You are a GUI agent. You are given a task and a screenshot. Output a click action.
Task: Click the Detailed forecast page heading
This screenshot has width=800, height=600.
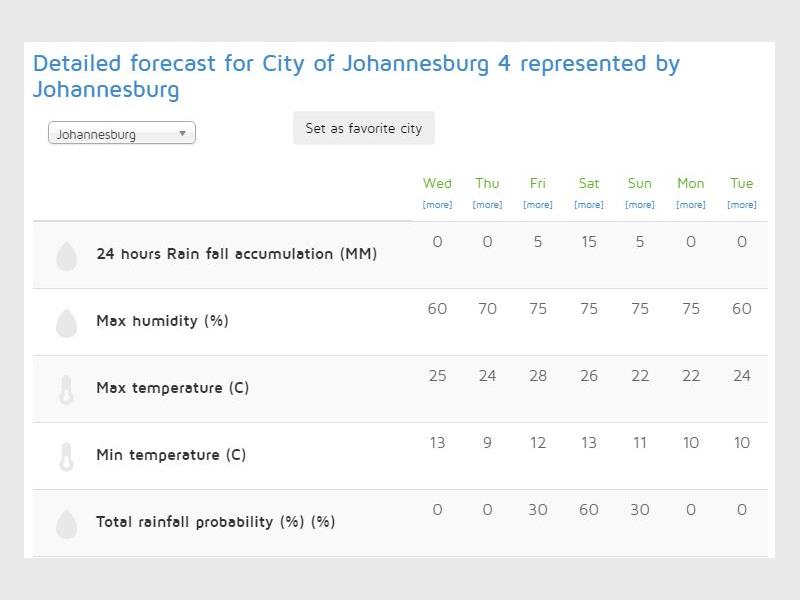(x=356, y=76)
